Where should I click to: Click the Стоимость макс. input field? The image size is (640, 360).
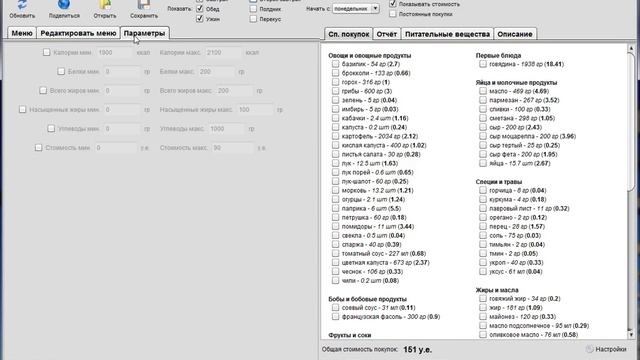(232, 148)
